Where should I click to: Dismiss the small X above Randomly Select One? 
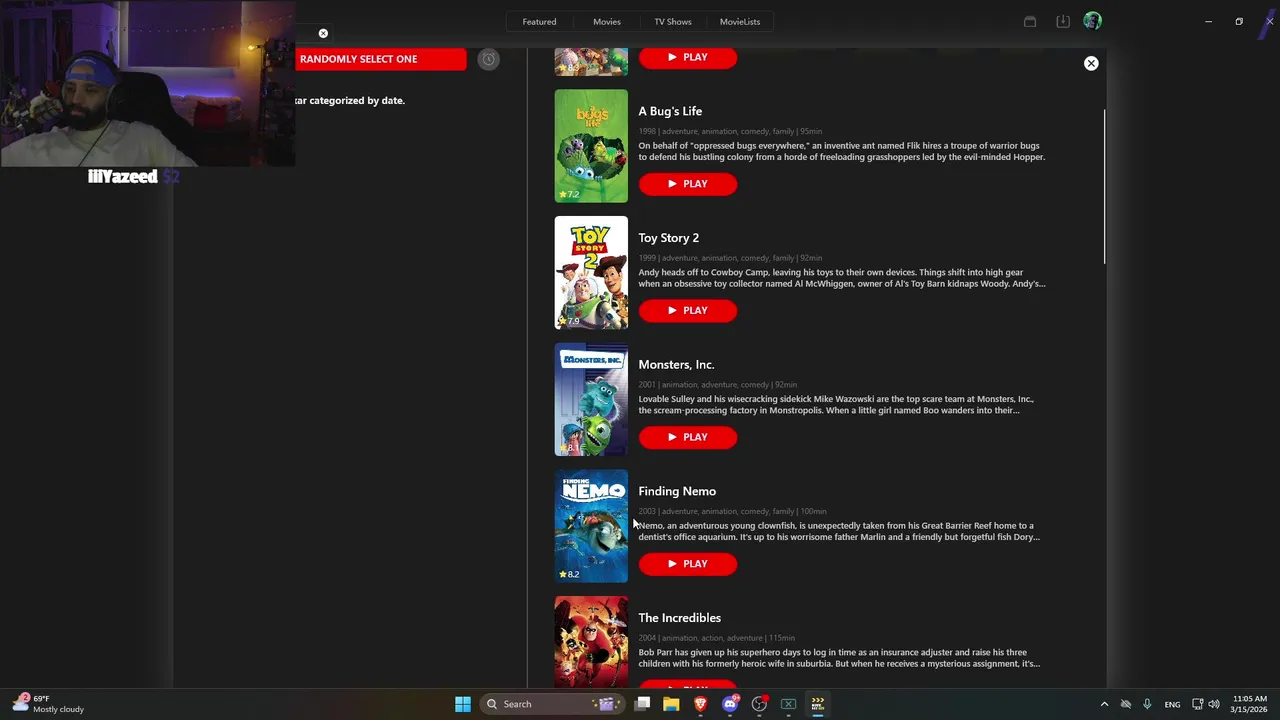click(323, 33)
